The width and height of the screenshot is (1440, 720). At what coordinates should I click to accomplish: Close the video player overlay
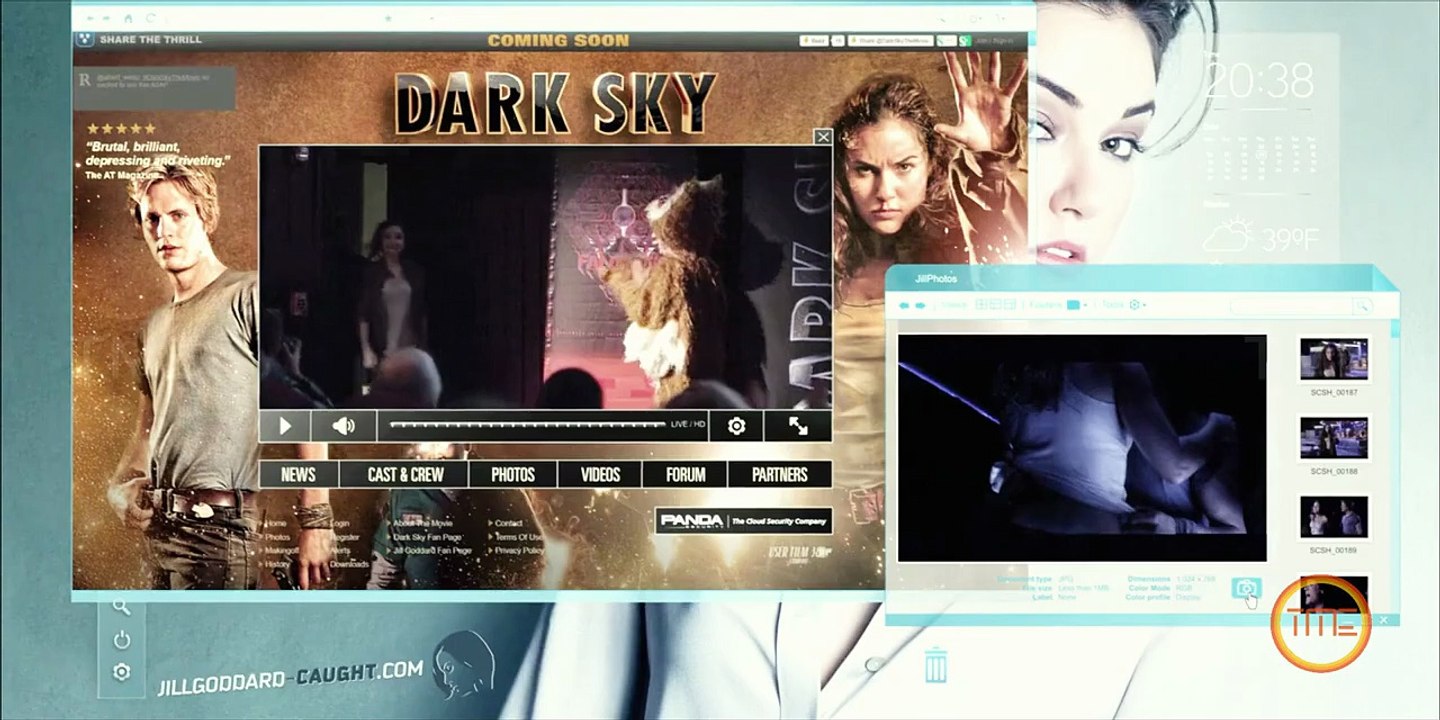click(x=823, y=137)
